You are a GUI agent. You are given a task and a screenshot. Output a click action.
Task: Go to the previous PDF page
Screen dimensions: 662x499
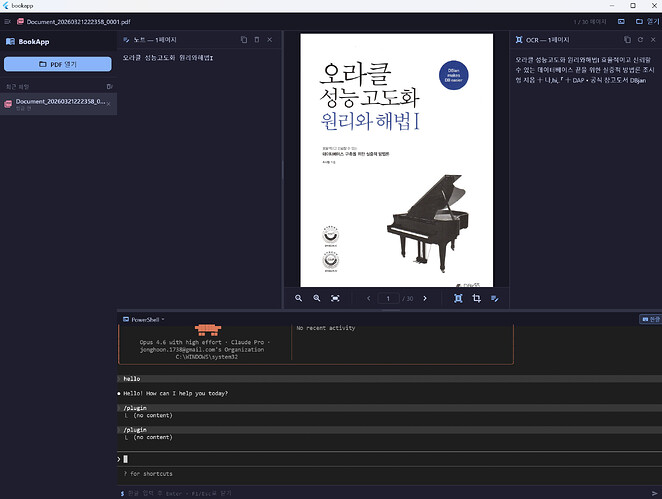(x=369, y=298)
